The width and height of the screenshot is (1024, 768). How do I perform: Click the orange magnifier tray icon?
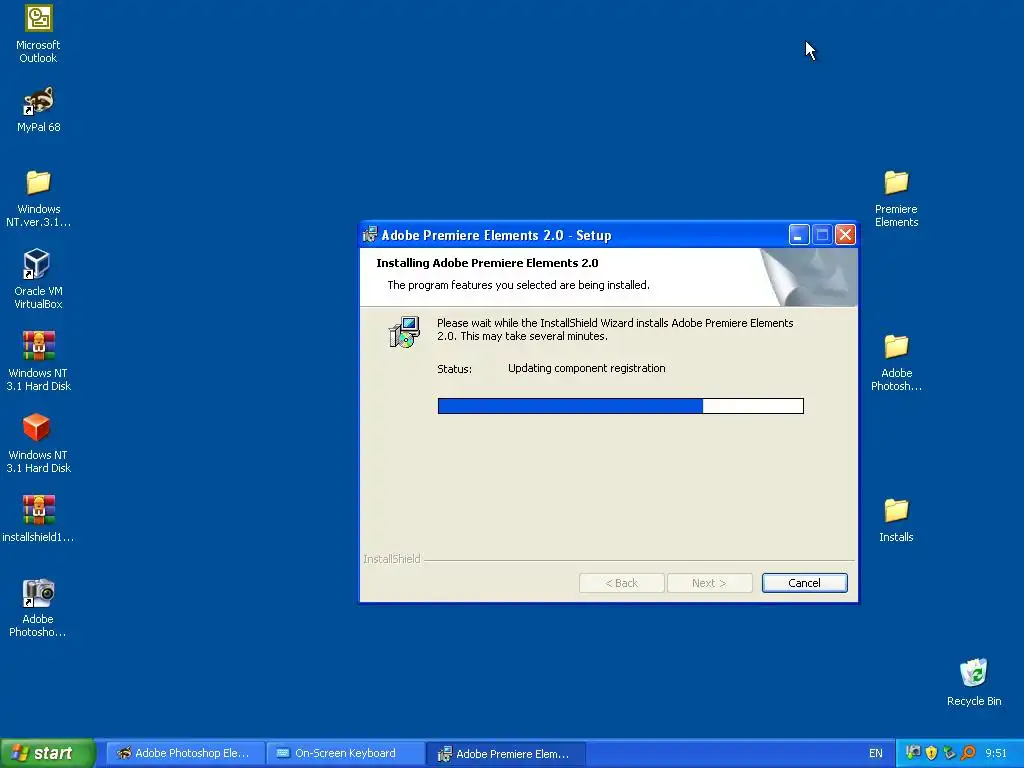(968, 753)
